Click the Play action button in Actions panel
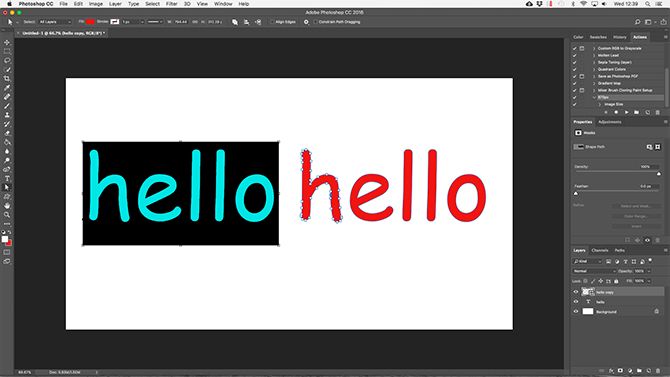The width and height of the screenshot is (670, 377). [626, 112]
